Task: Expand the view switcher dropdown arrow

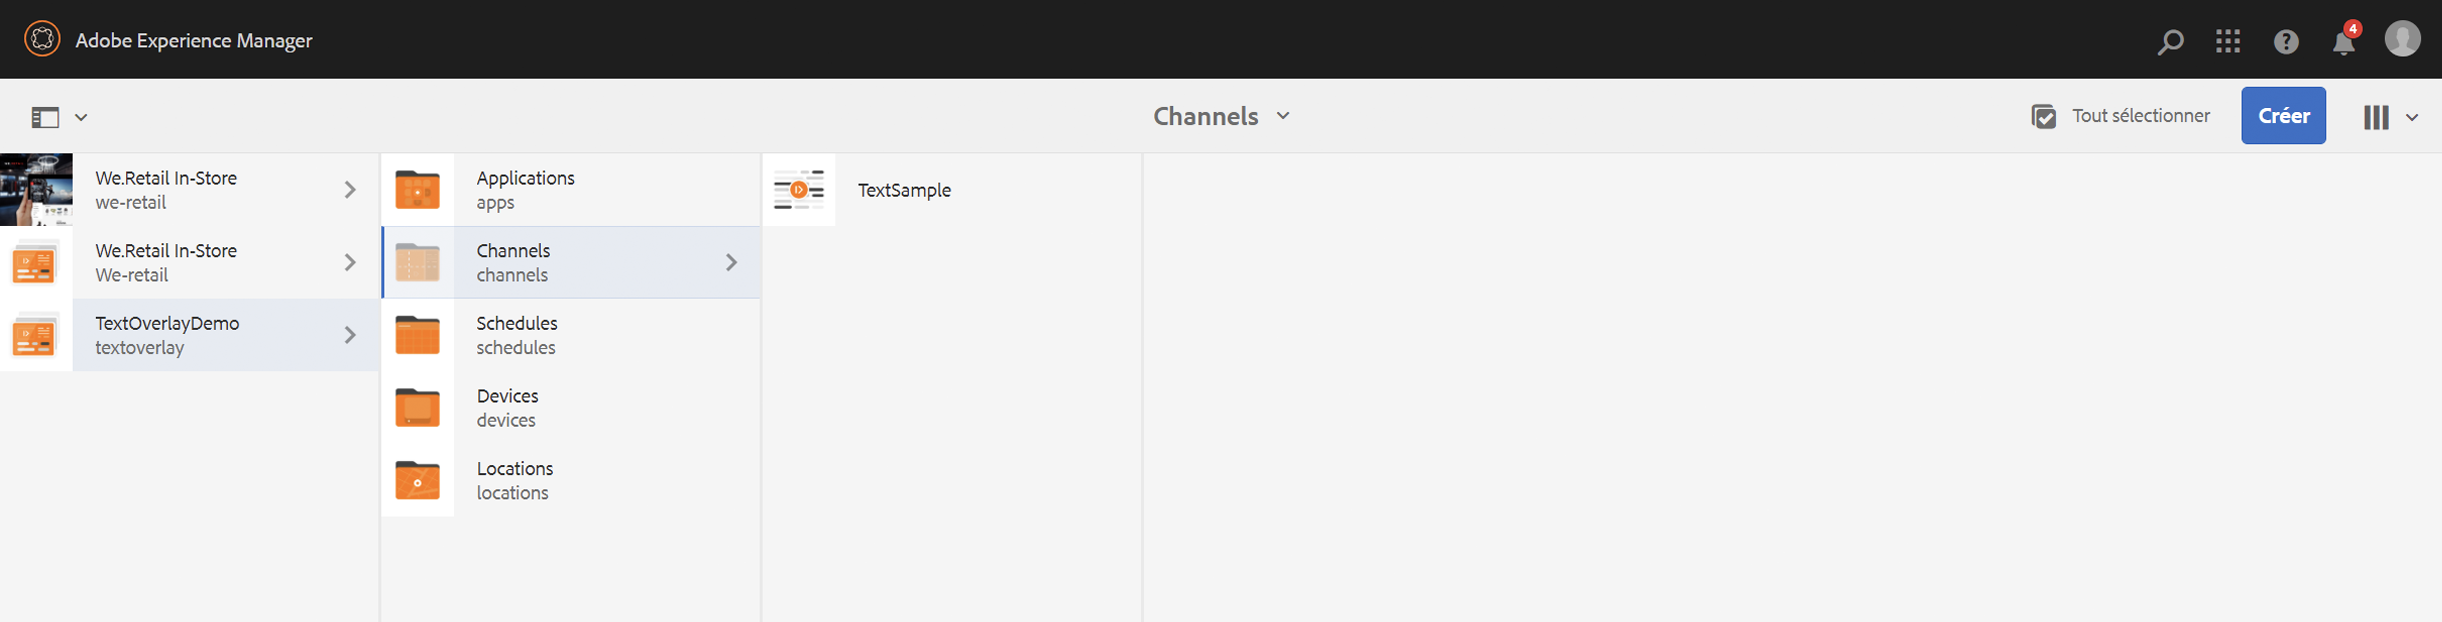Action: pos(2412,117)
